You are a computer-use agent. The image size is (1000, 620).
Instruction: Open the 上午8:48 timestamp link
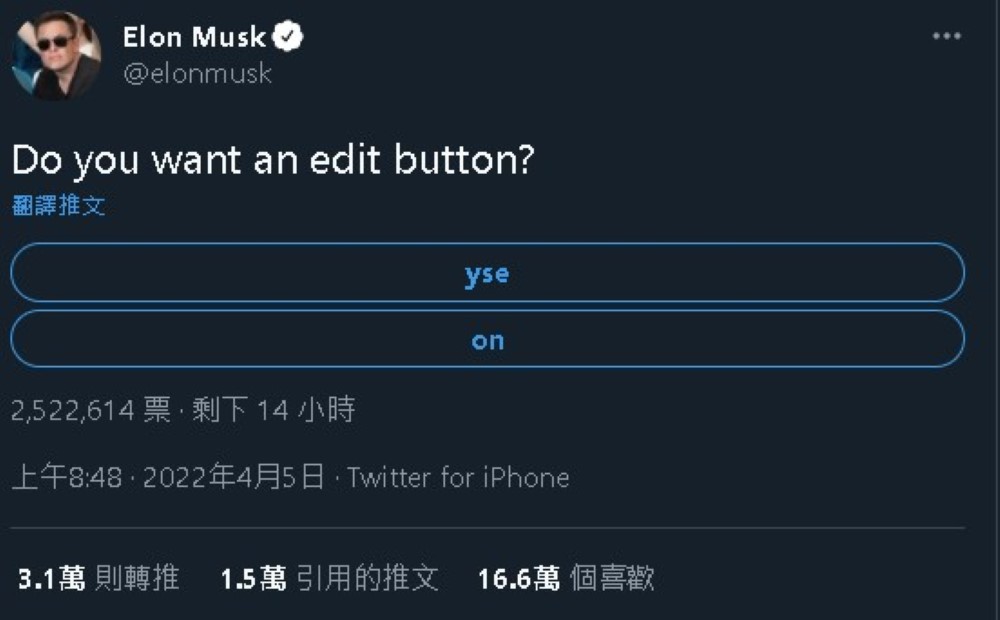tap(67, 478)
